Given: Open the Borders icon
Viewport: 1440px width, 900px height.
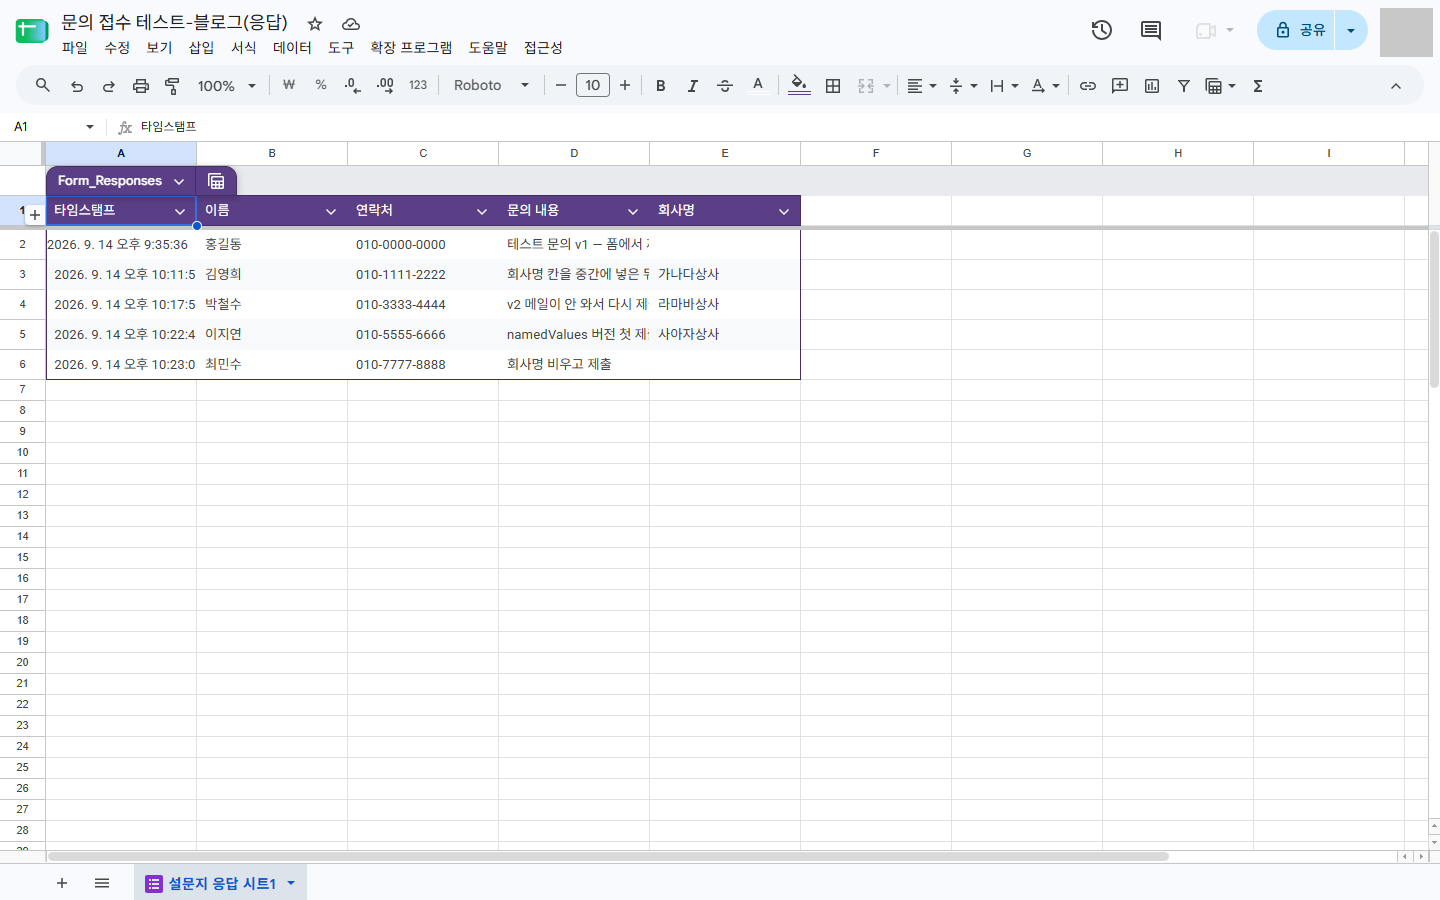Looking at the screenshot, I should point(833,86).
